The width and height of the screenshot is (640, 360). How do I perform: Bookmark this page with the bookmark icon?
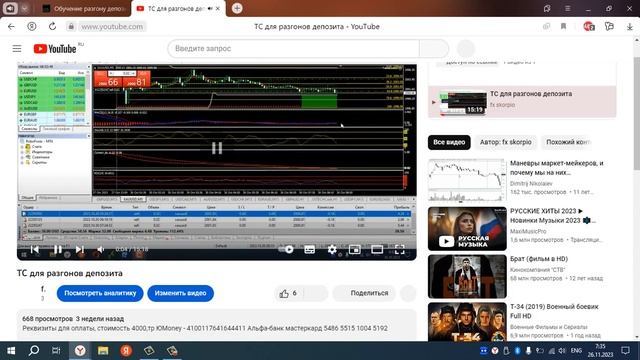563,27
